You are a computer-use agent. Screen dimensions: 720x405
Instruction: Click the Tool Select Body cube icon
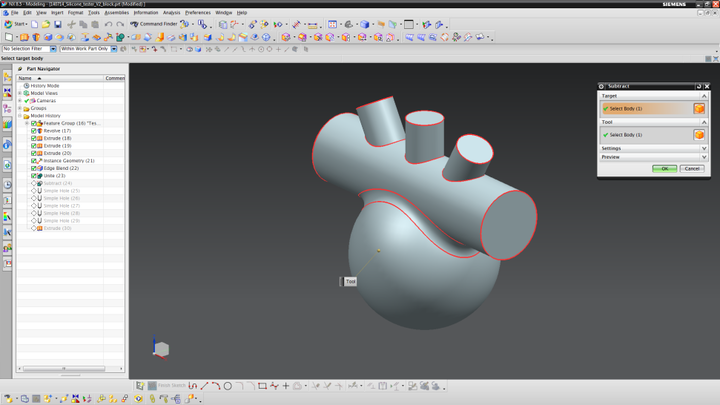coord(699,135)
